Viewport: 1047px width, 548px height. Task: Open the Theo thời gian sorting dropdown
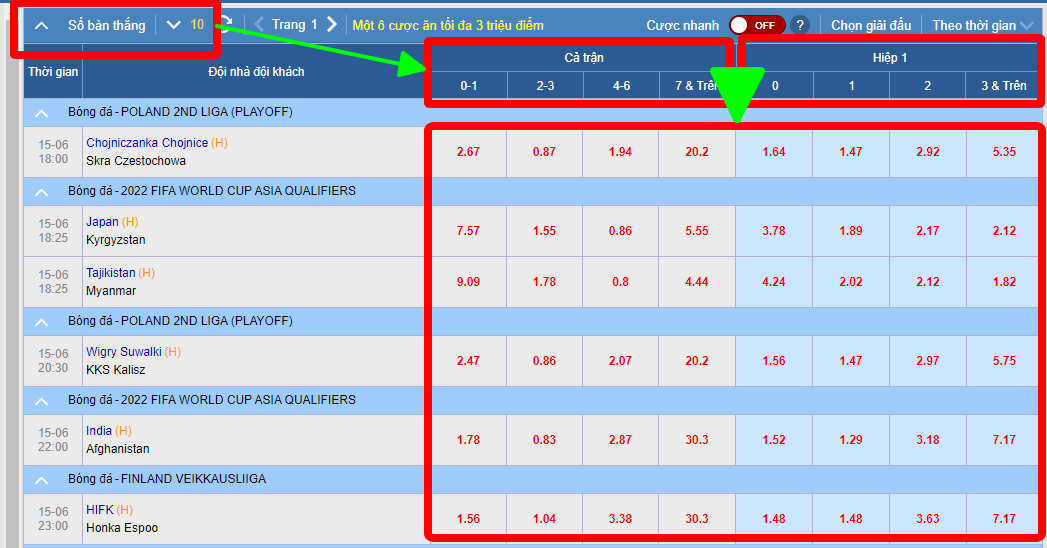point(982,25)
